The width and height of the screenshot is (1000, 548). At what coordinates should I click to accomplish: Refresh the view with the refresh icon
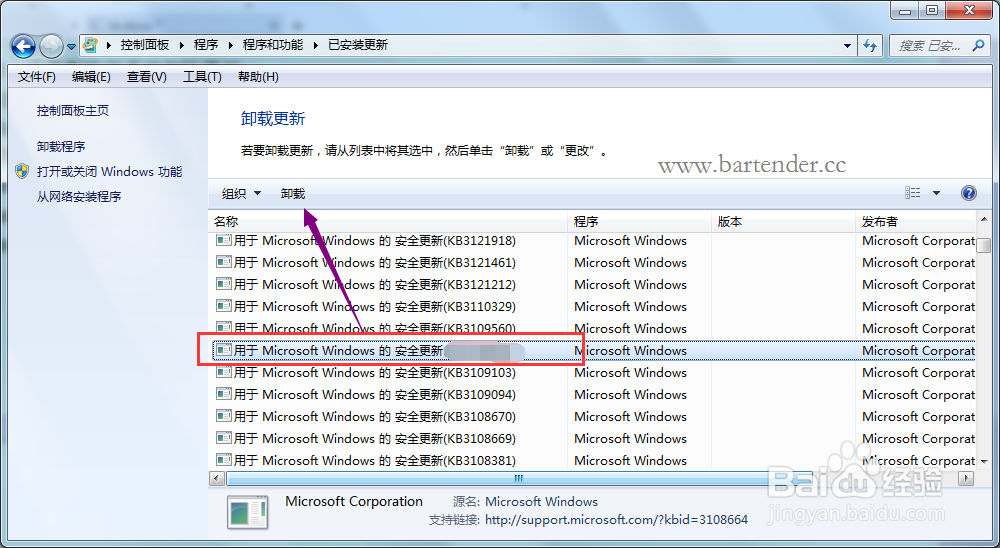tap(870, 45)
